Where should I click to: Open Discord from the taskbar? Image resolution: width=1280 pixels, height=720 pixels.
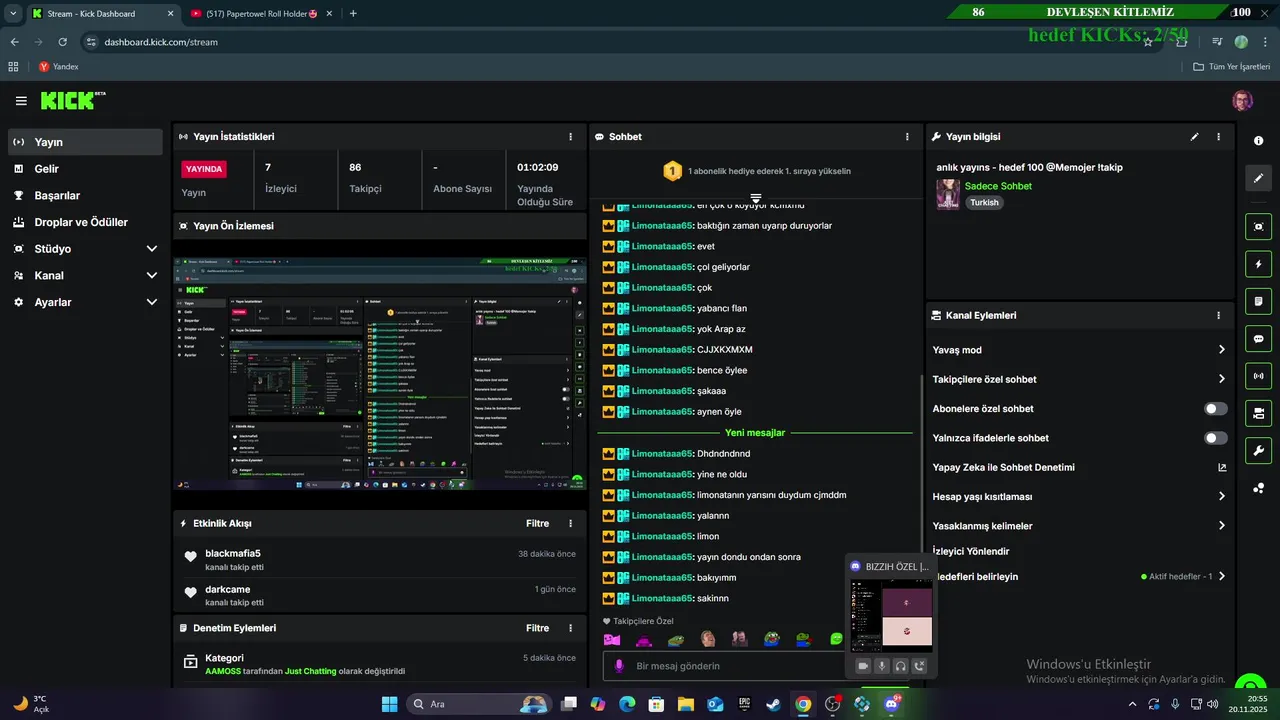[891, 704]
